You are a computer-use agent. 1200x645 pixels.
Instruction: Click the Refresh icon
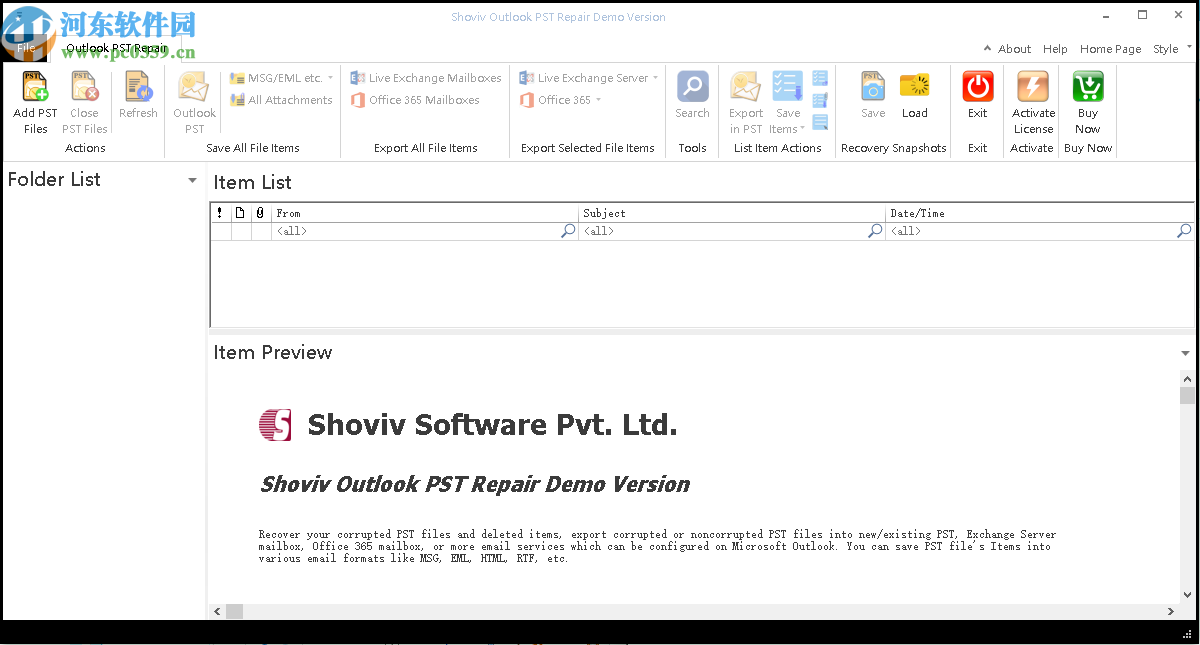click(x=138, y=88)
